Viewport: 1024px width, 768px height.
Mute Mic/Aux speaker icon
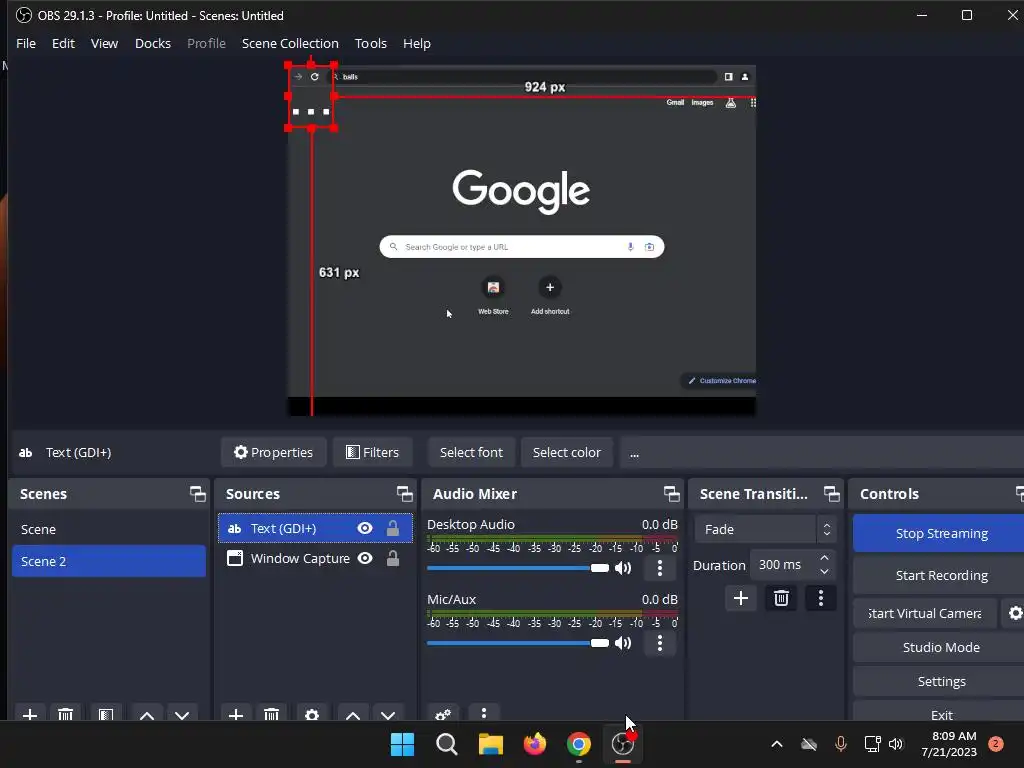tap(623, 643)
